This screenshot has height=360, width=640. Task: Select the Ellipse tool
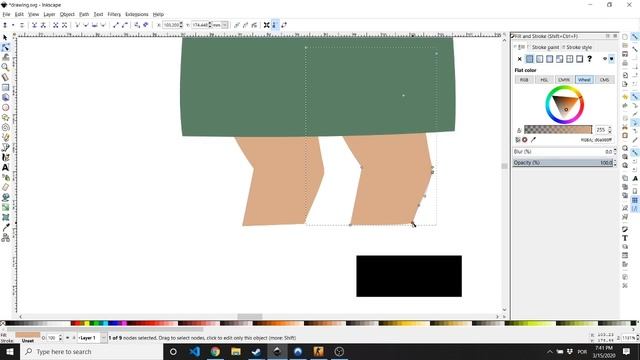pos(5,107)
